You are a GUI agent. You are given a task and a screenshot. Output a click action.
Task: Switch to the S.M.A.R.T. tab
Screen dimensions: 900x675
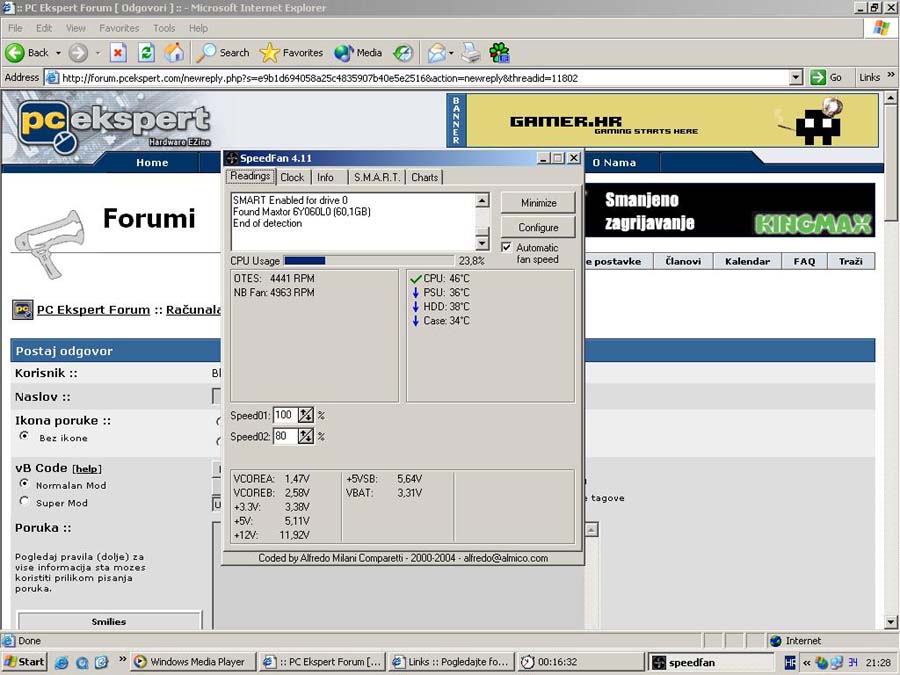[376, 177]
